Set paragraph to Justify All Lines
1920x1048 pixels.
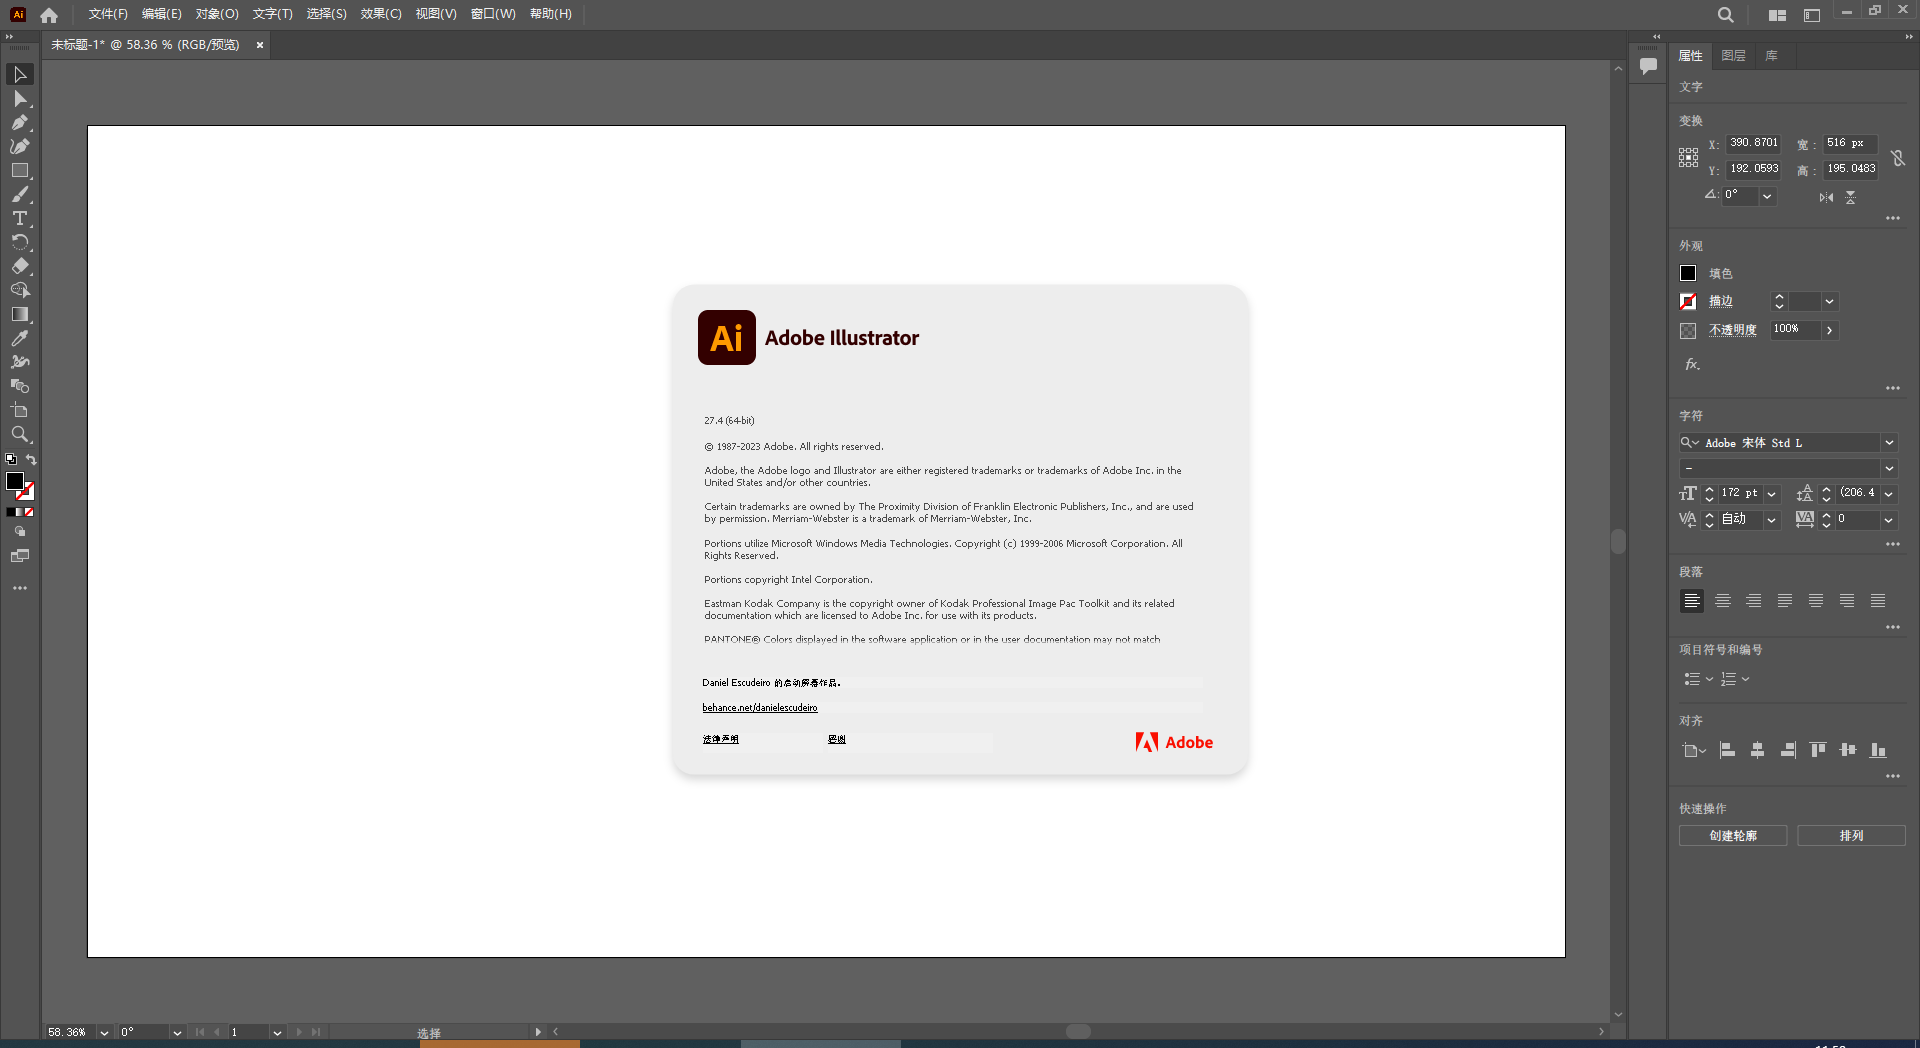(1878, 601)
